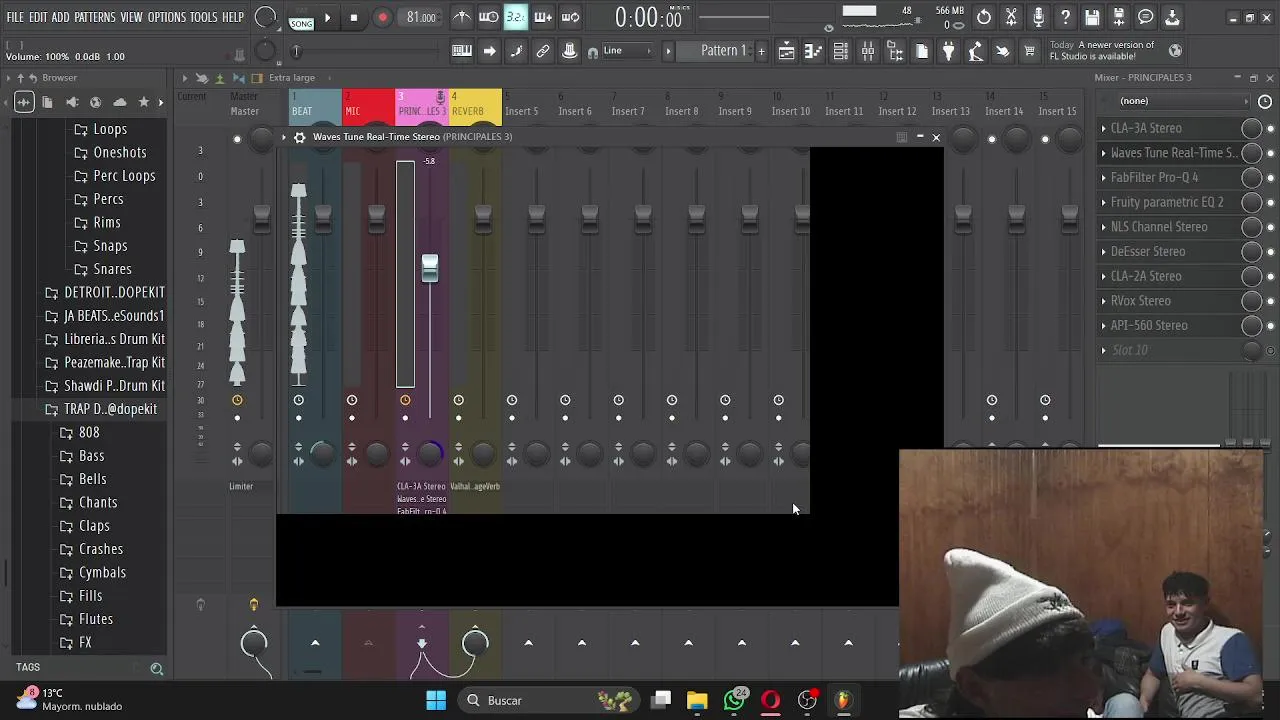1280x720 pixels.
Task: Toggle SONG/PAT mode switch
Action: pyautogui.click(x=301, y=17)
